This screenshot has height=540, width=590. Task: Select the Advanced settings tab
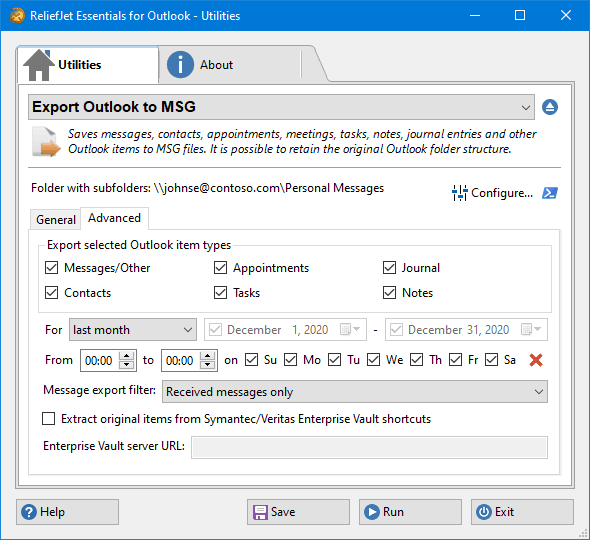(x=114, y=218)
